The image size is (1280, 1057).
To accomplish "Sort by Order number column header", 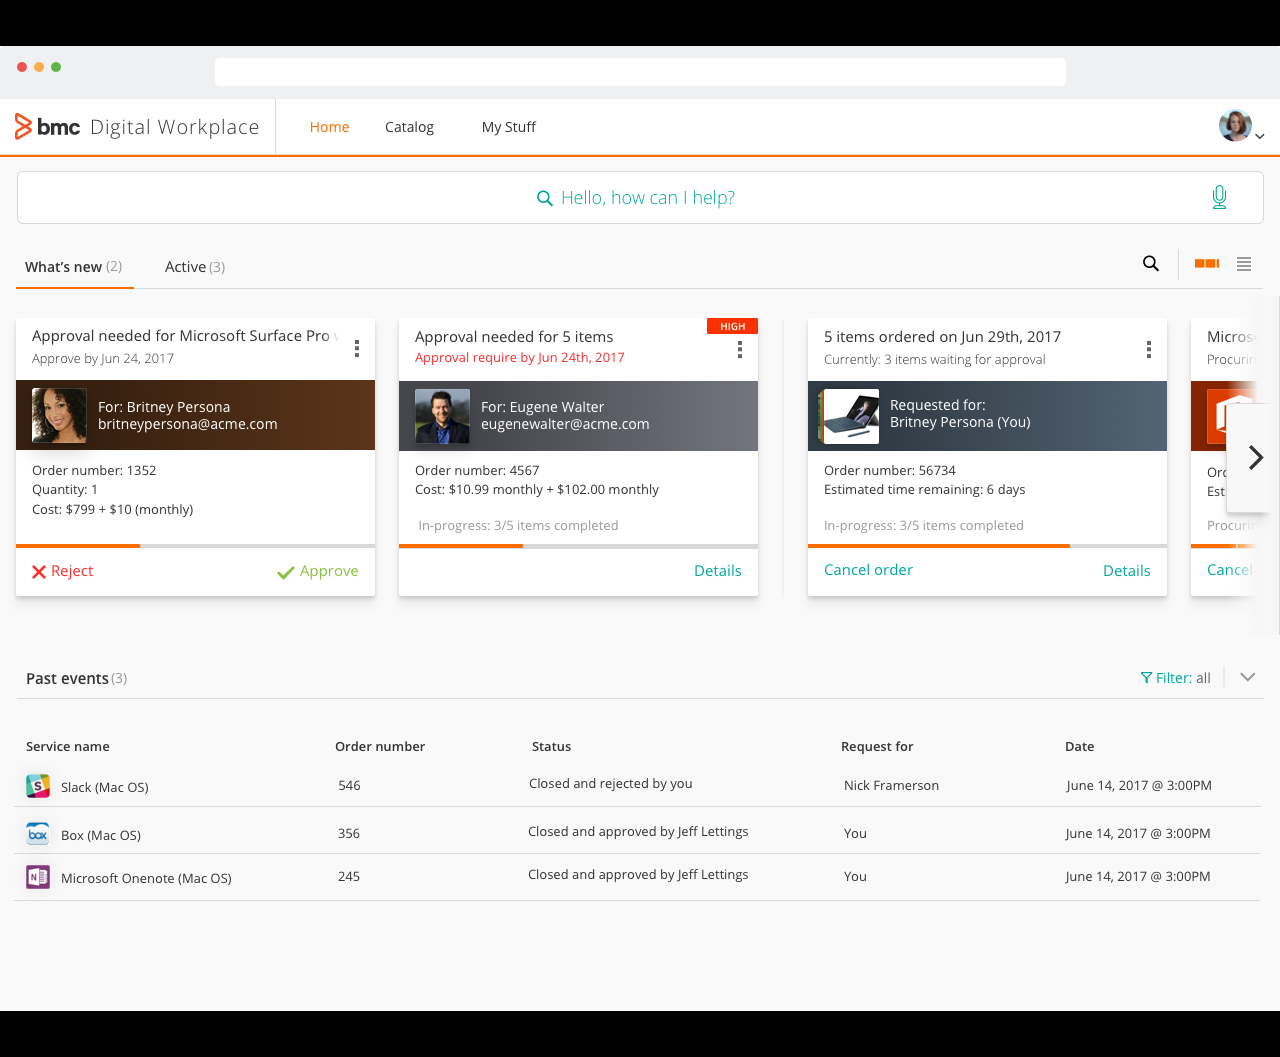I will (x=380, y=747).
